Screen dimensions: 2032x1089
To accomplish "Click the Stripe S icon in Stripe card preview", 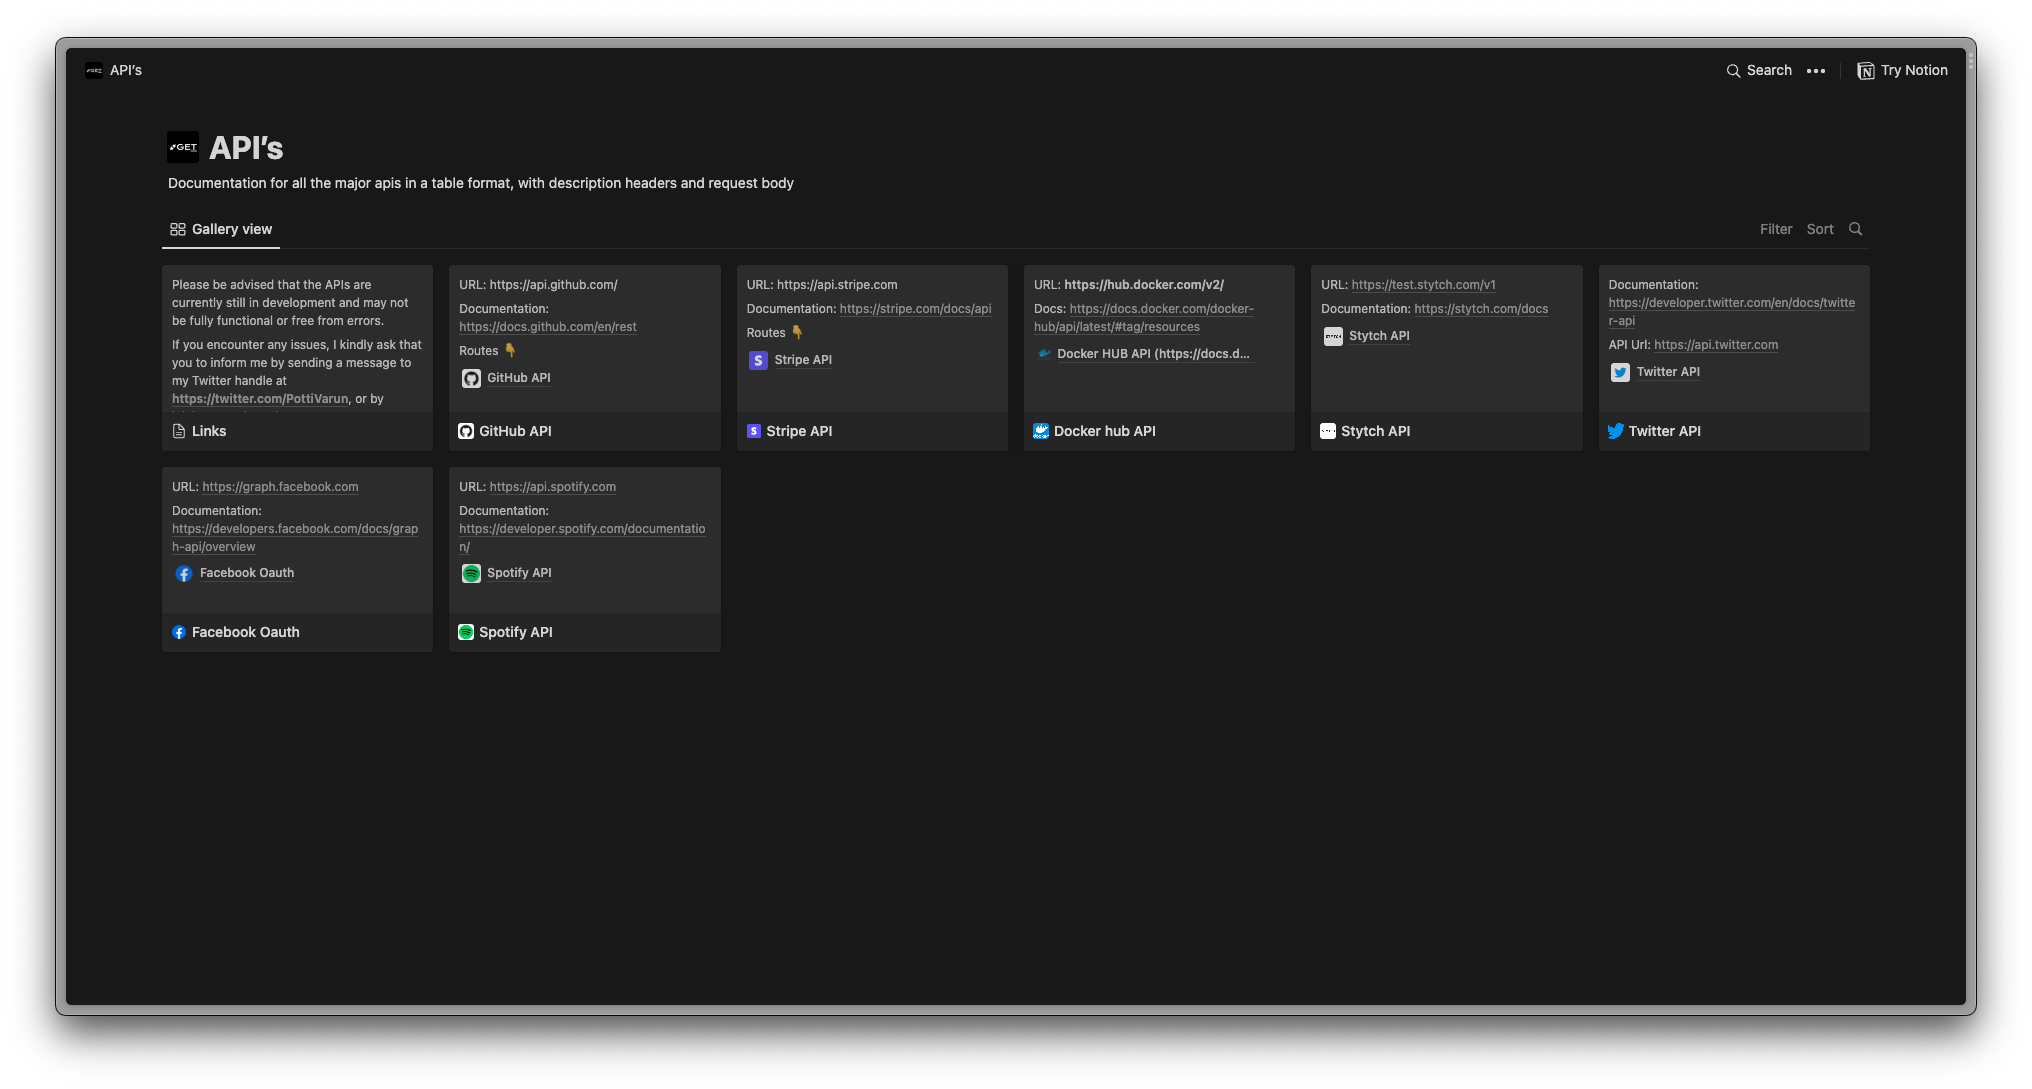I will click(x=758, y=360).
